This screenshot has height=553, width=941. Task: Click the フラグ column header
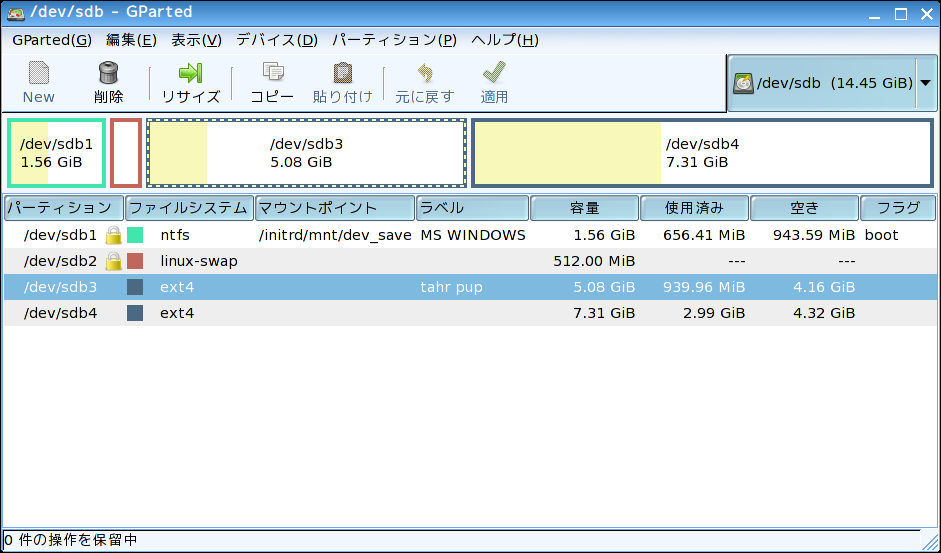tap(898, 208)
